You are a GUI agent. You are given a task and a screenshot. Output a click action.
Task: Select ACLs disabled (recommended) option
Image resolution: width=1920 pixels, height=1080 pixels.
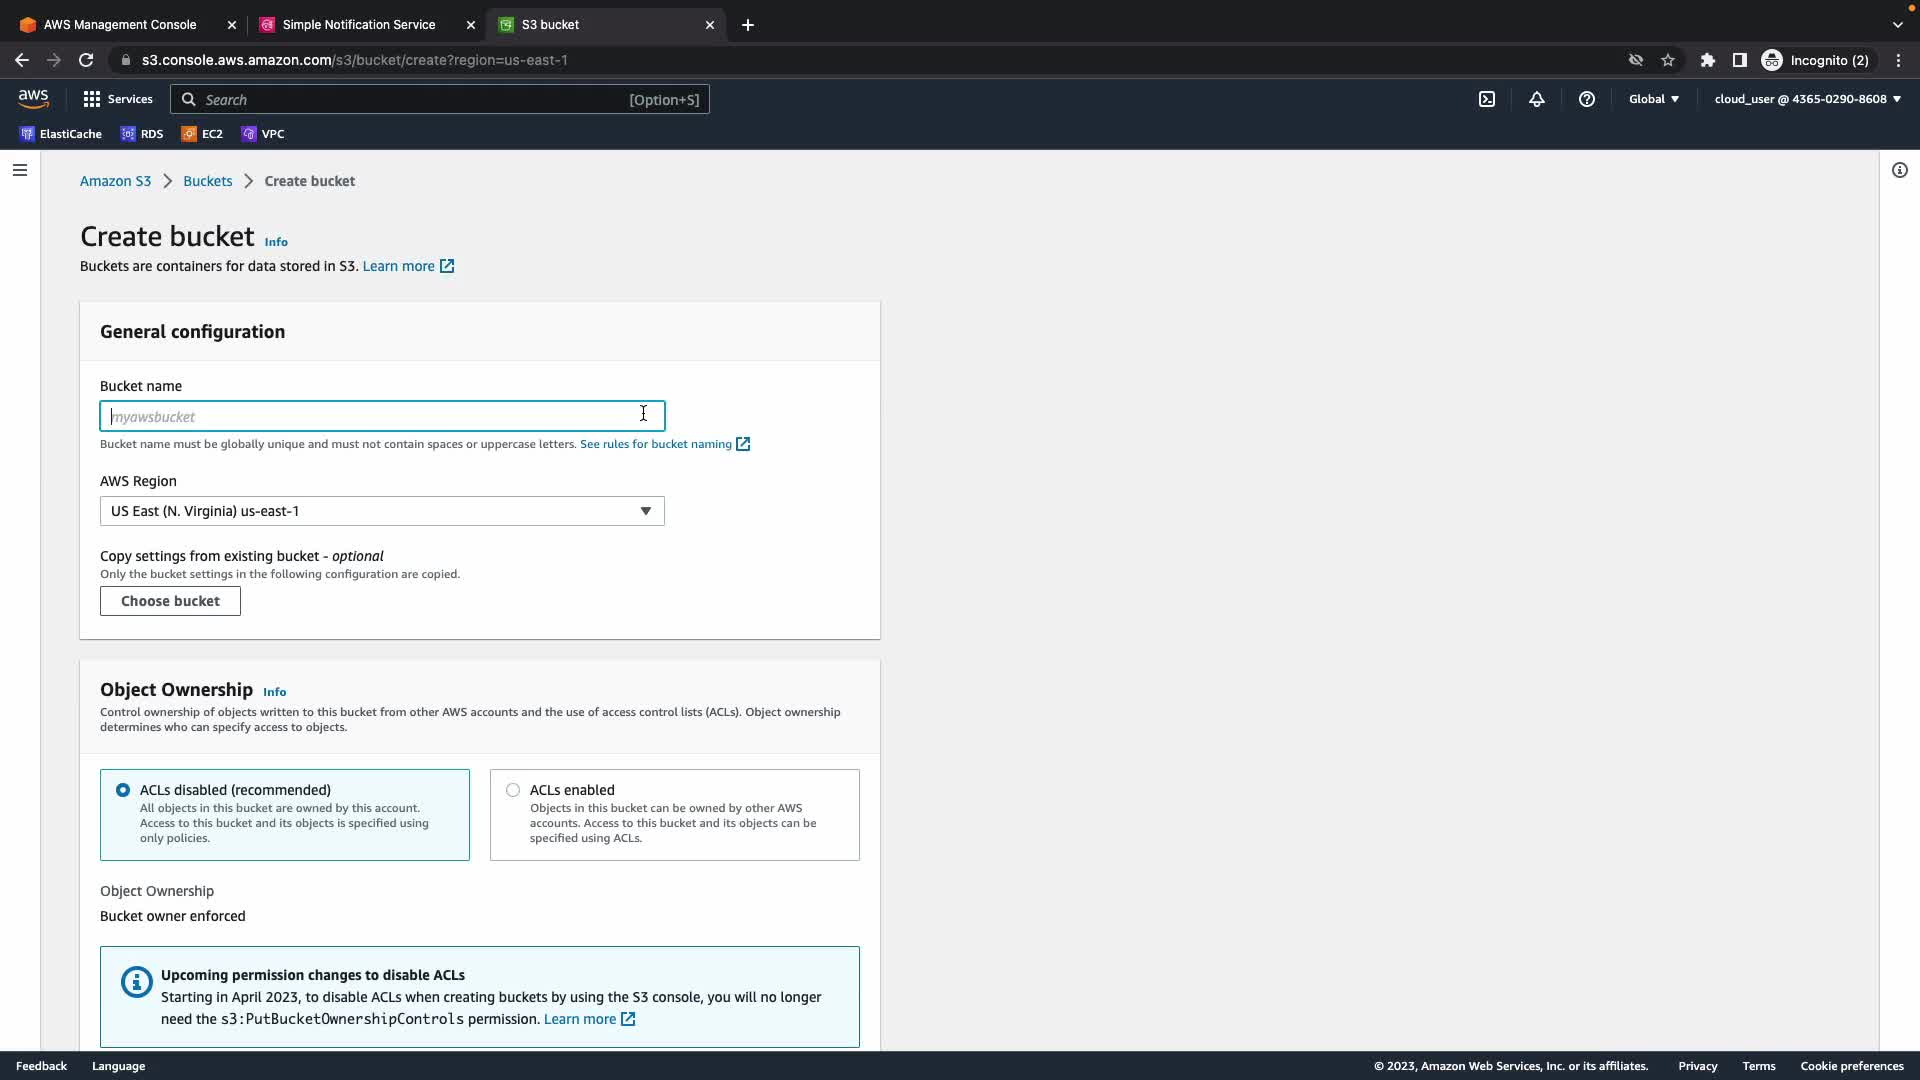point(123,790)
